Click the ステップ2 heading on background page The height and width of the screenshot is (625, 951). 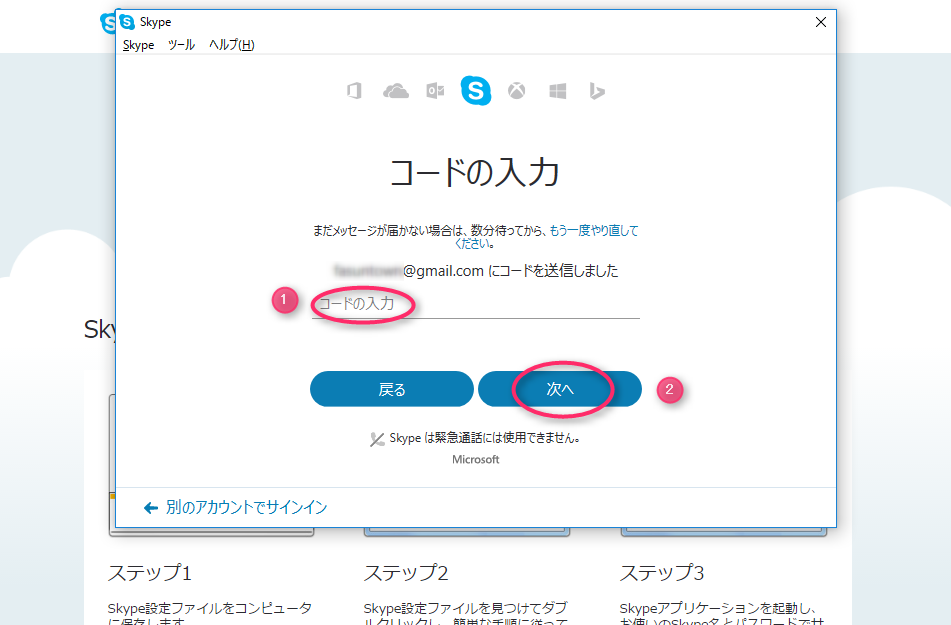point(406,573)
